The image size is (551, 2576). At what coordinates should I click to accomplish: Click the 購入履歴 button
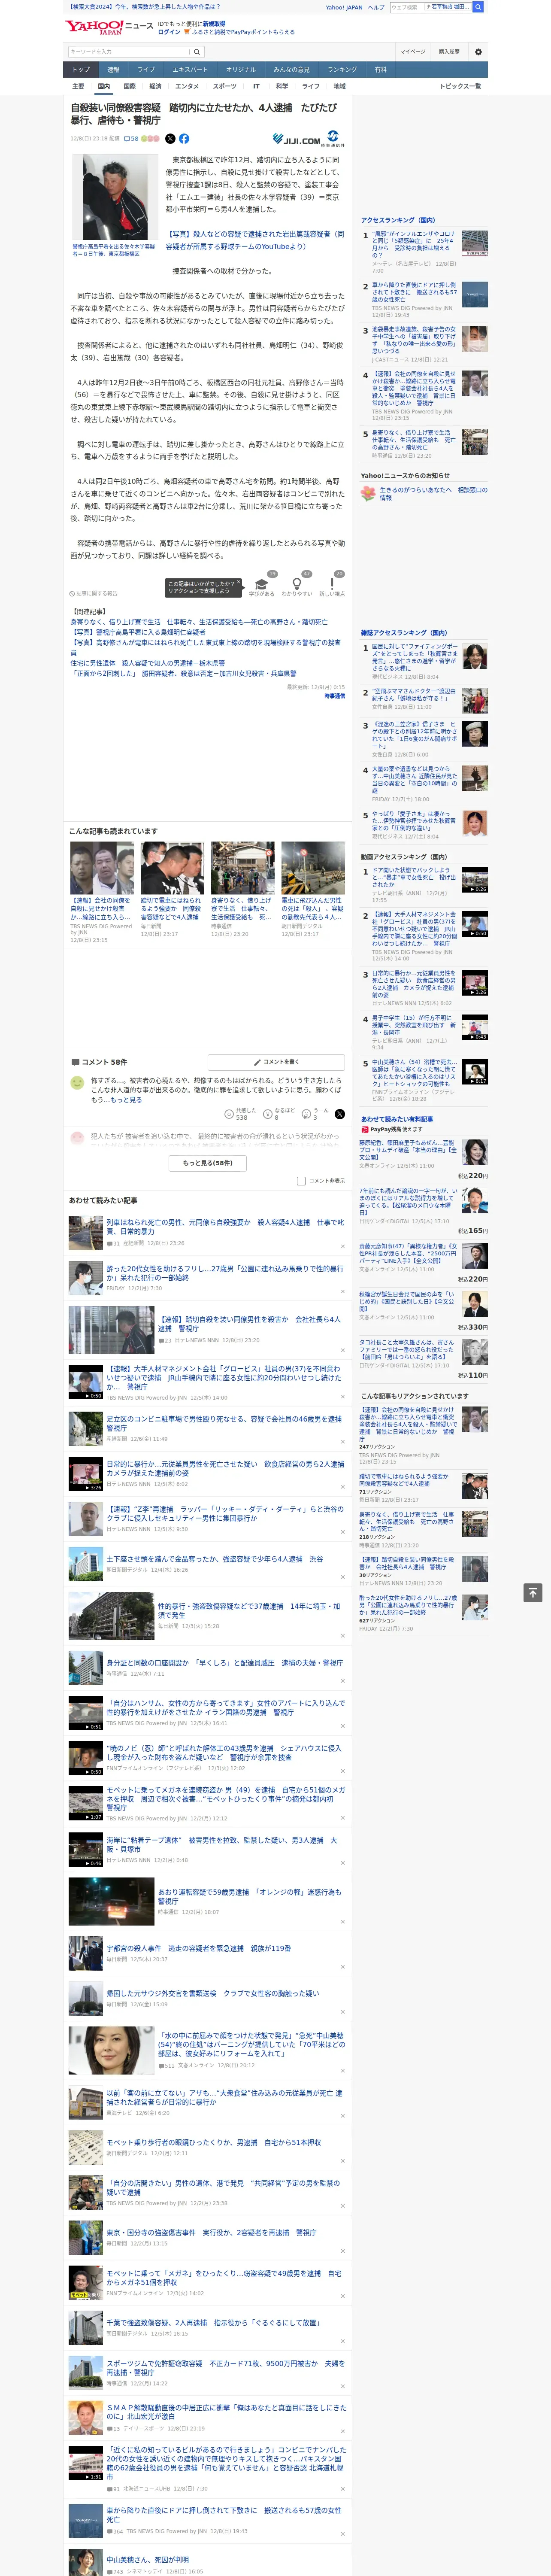[x=449, y=52]
